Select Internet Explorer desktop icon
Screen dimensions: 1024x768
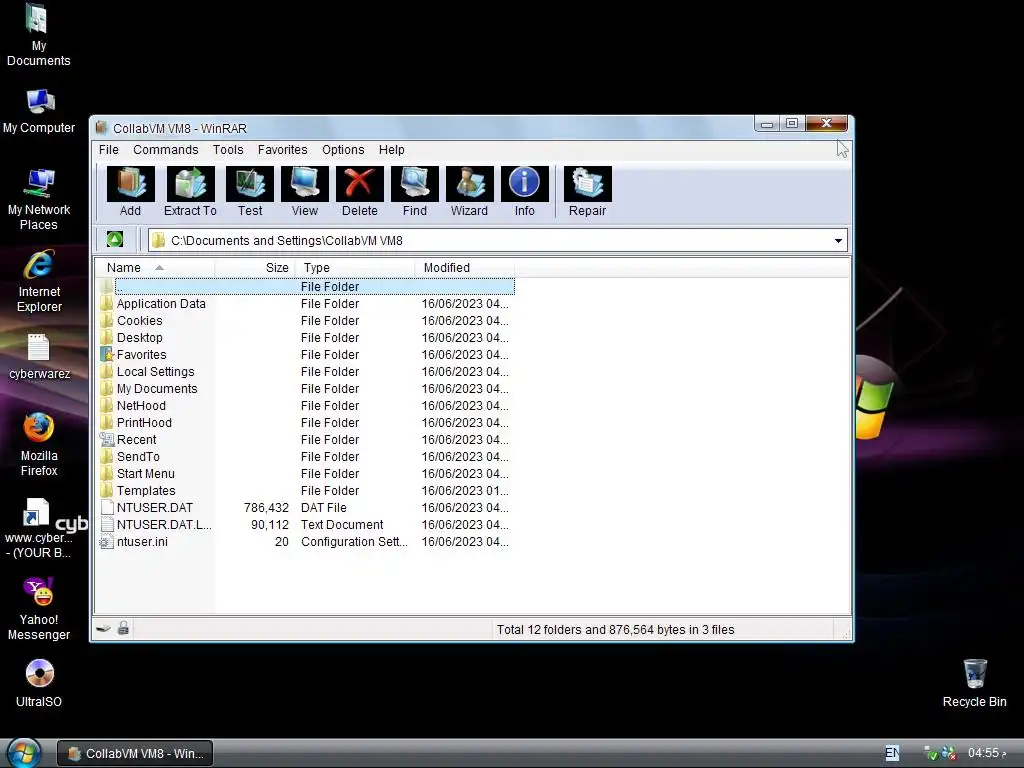coord(39,281)
